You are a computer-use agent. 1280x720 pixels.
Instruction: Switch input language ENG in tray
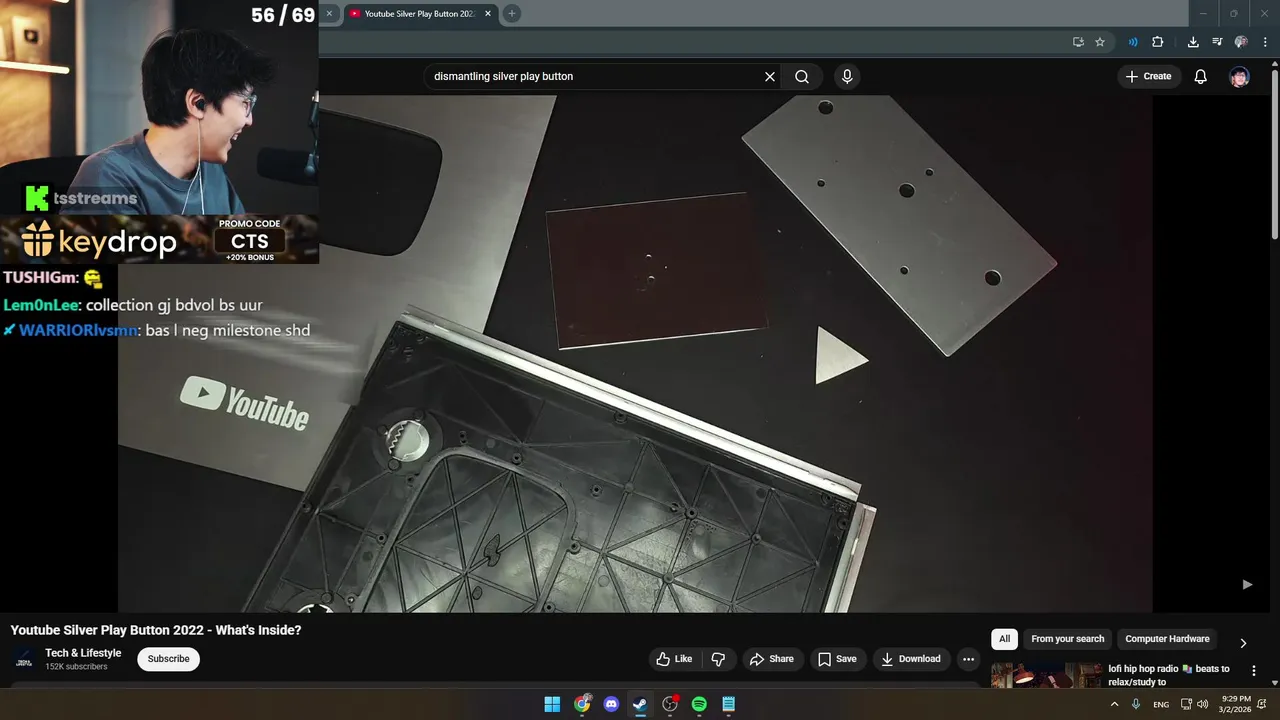click(x=1161, y=704)
